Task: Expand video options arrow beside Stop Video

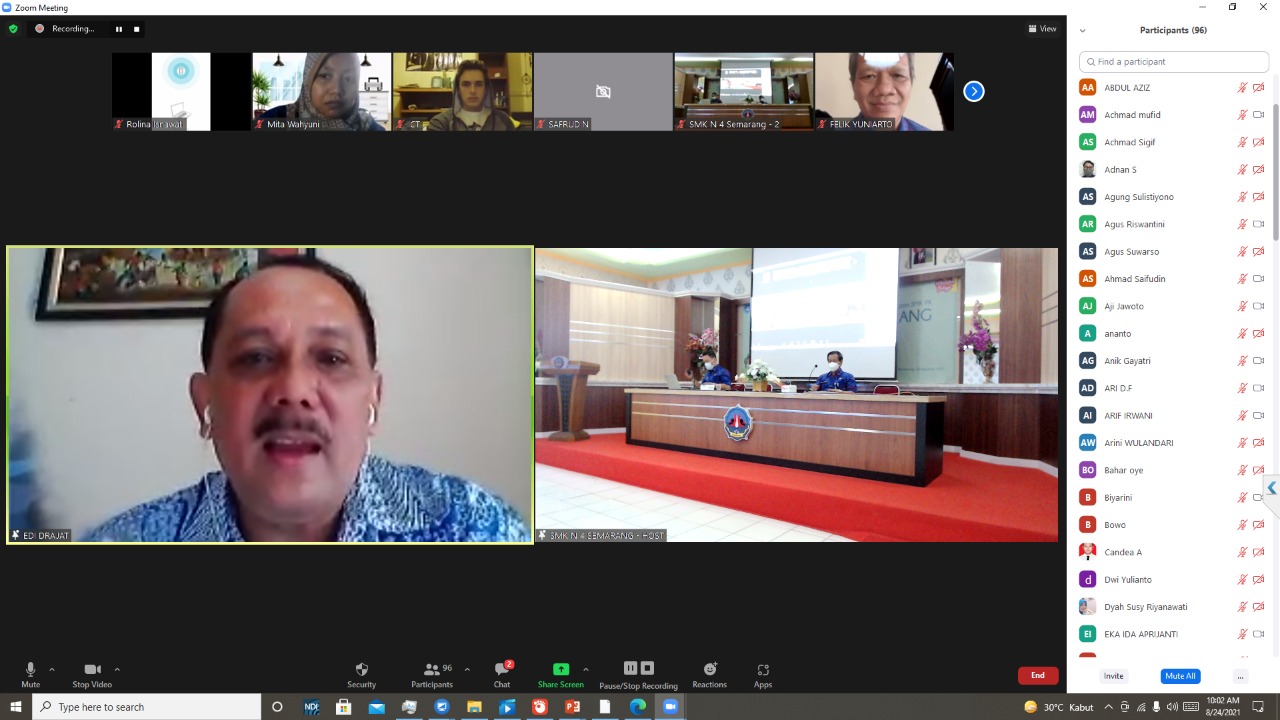Action: coord(117,669)
